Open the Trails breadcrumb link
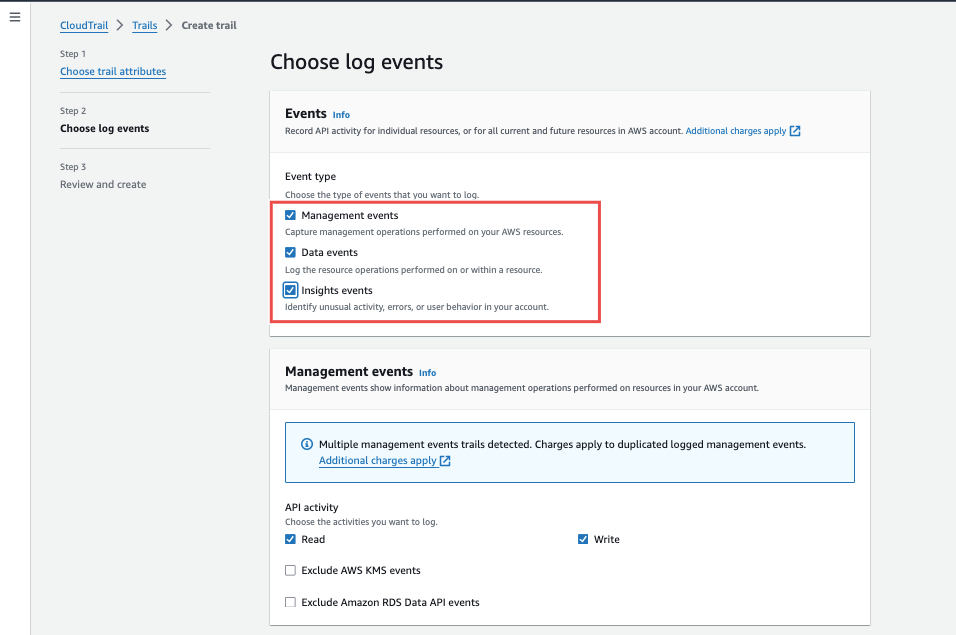This screenshot has width=956, height=635. (146, 25)
